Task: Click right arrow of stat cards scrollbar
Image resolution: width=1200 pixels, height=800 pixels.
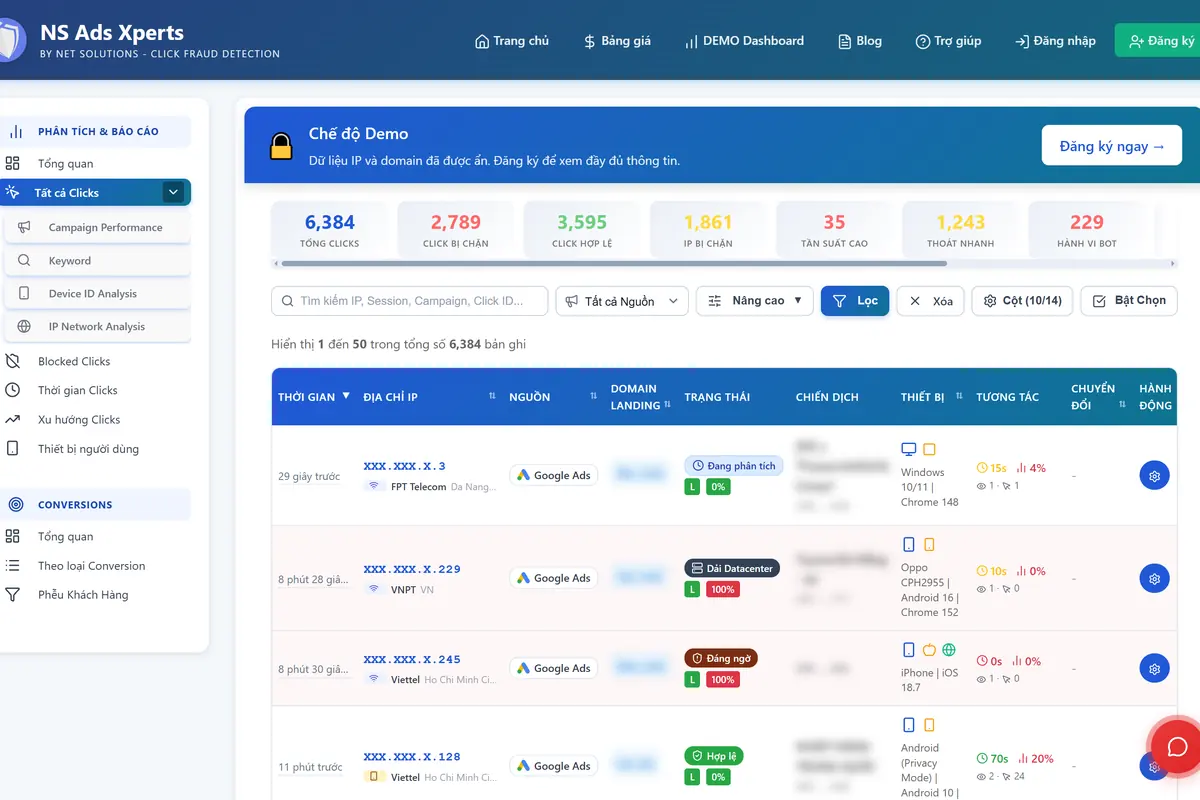Action: [1173, 264]
